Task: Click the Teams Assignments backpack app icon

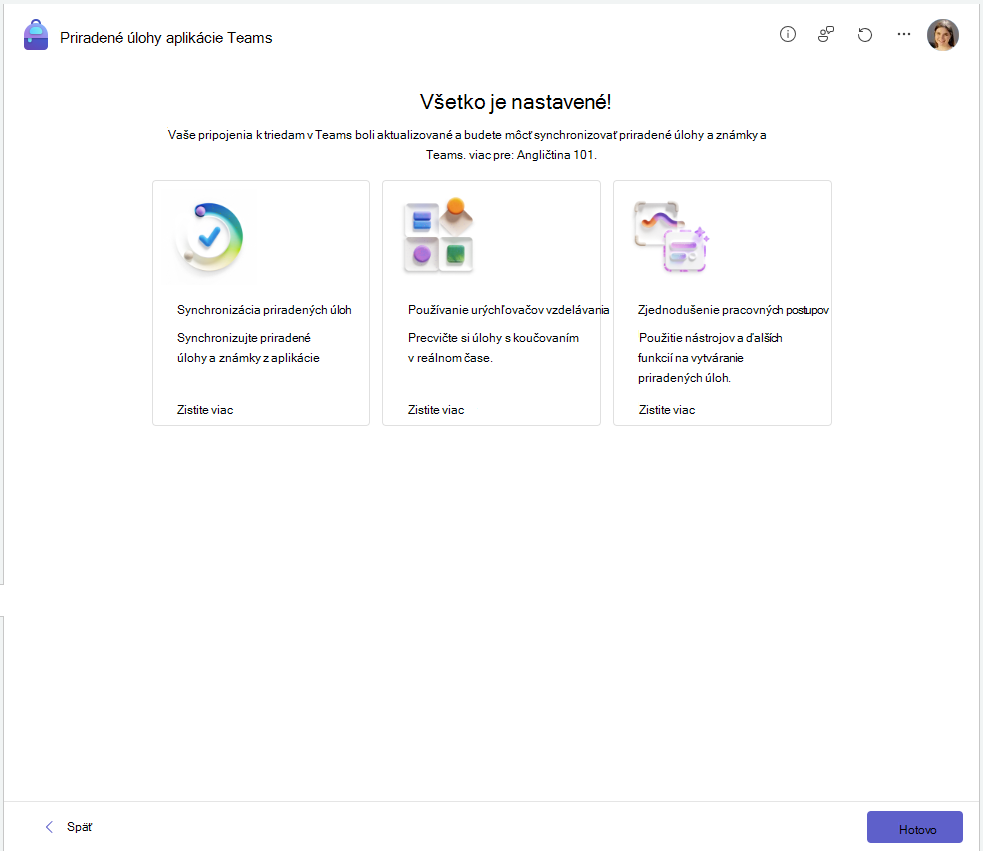Action: (x=36, y=35)
